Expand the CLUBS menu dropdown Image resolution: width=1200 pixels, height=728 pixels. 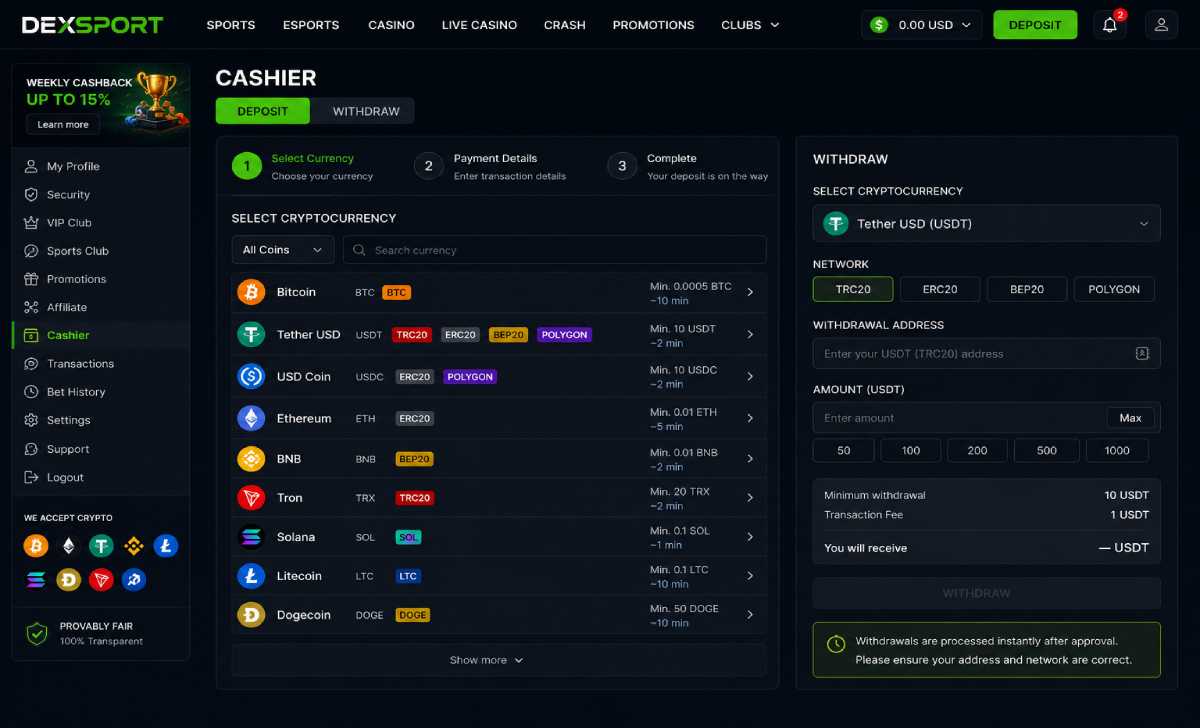click(x=751, y=25)
